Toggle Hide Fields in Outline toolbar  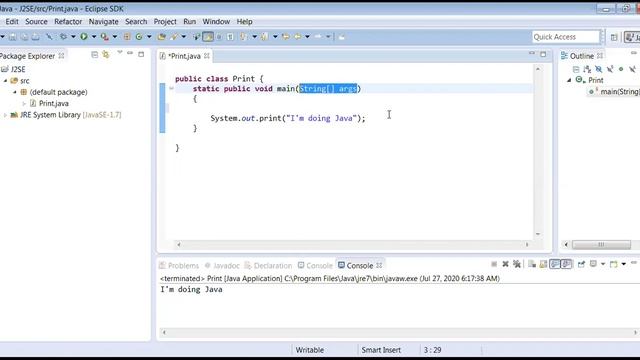(598, 69)
